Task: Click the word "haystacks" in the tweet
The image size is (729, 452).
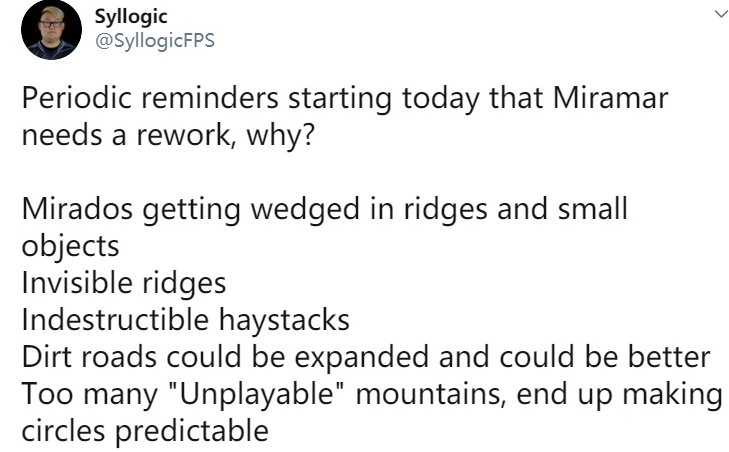Action: [284, 319]
